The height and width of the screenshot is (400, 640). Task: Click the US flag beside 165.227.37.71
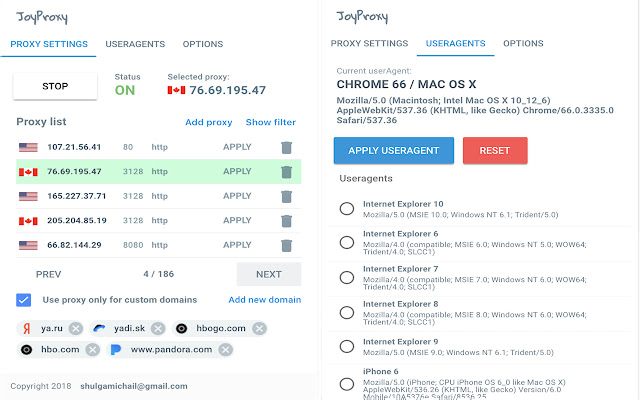(28, 196)
